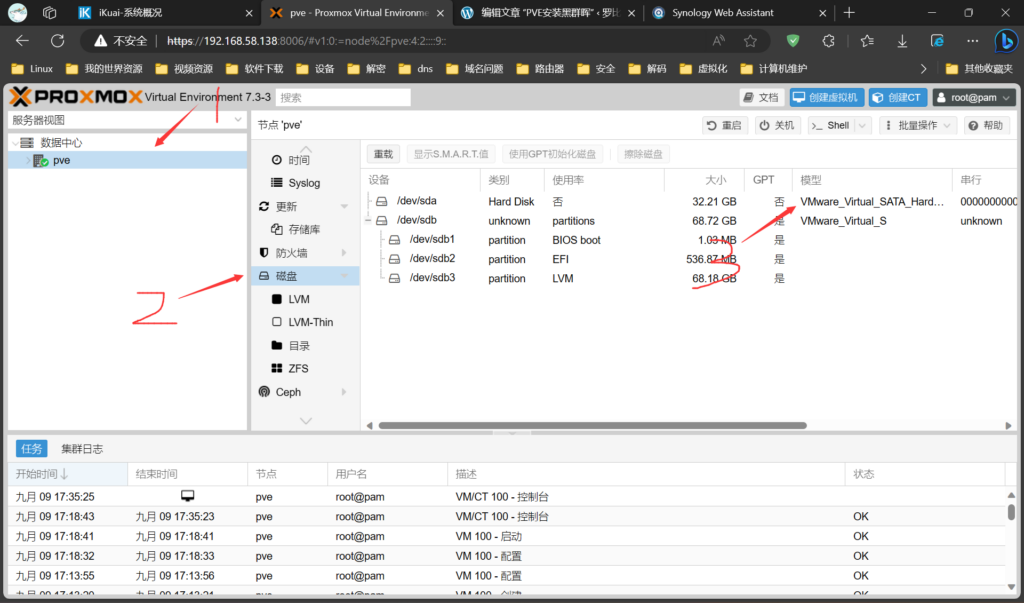Open the 批量操作 bulk actions dropdown
Viewport: 1024px width, 603px height.
tap(918, 125)
